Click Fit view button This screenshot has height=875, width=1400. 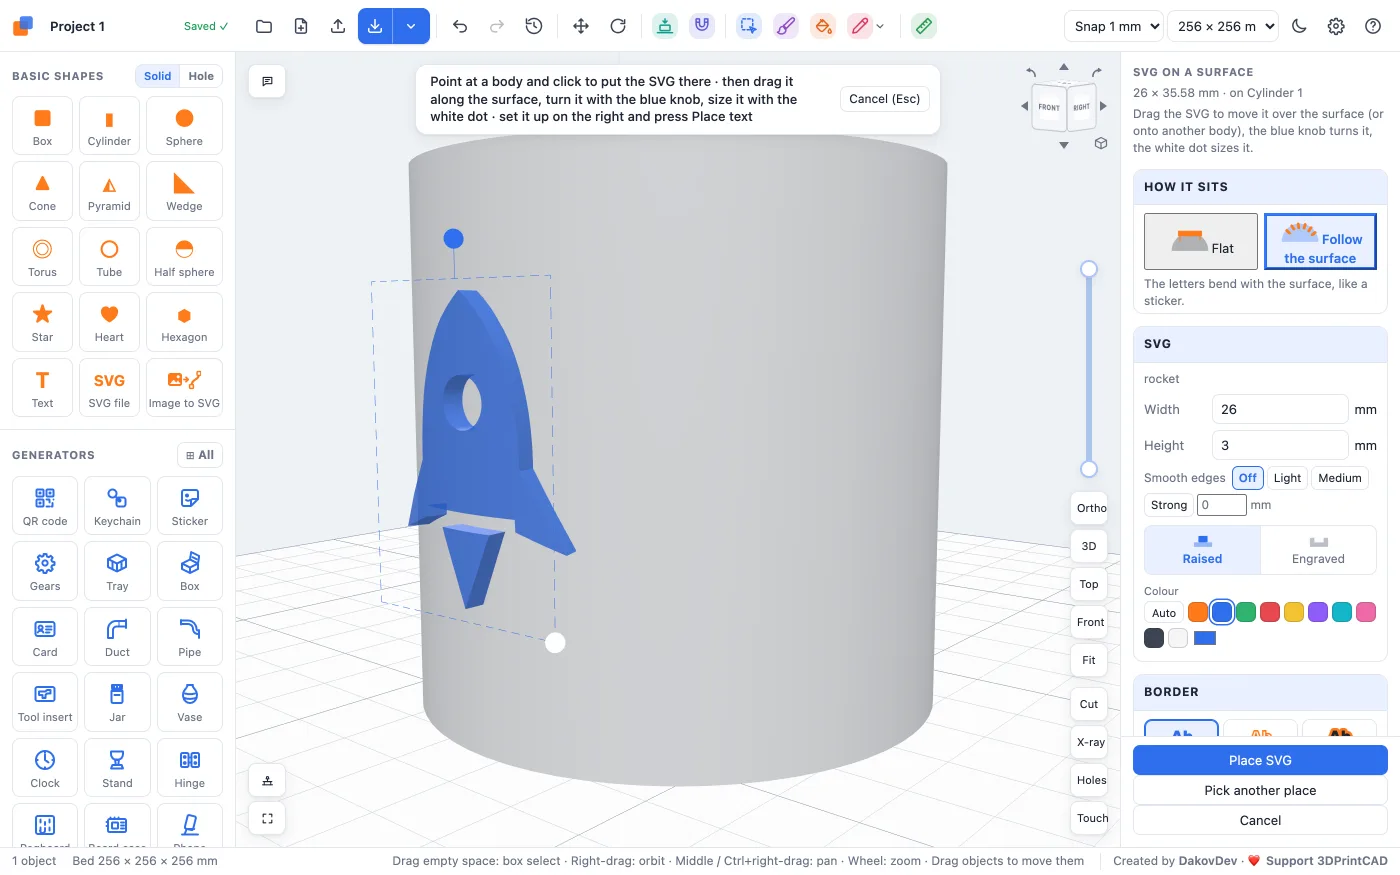1090,660
